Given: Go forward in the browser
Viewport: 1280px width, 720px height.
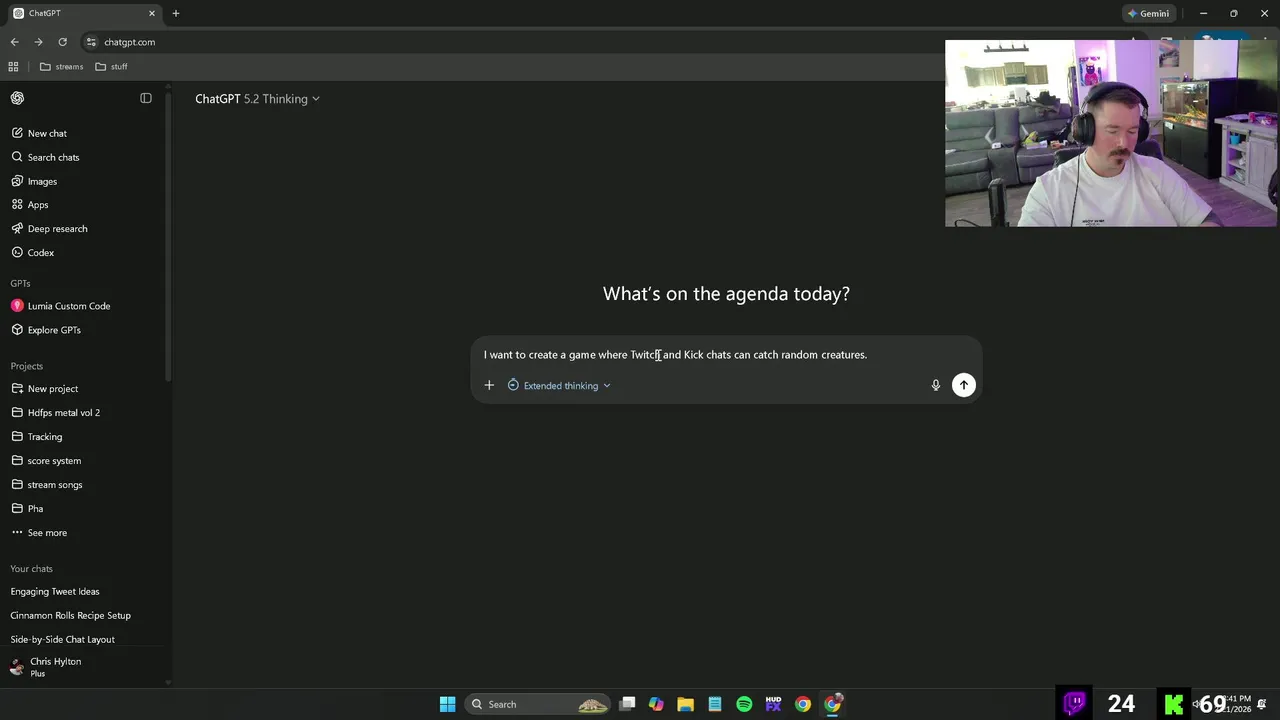Looking at the screenshot, I should tap(38, 42).
